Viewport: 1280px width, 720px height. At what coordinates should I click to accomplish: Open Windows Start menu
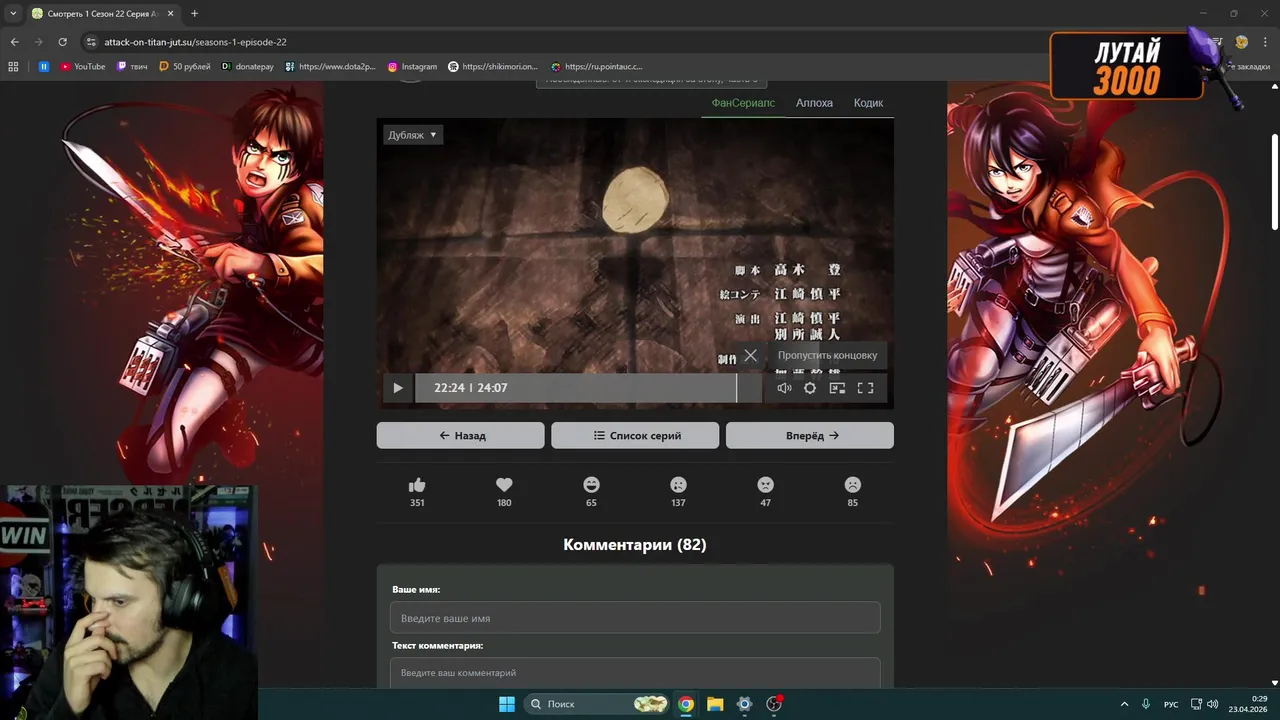(x=507, y=704)
